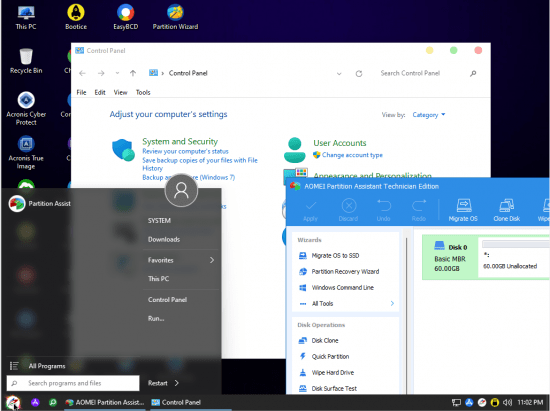Screen dimensions: 550x411
Task: Expand the address bar history dropdown
Action: [x=339, y=74]
